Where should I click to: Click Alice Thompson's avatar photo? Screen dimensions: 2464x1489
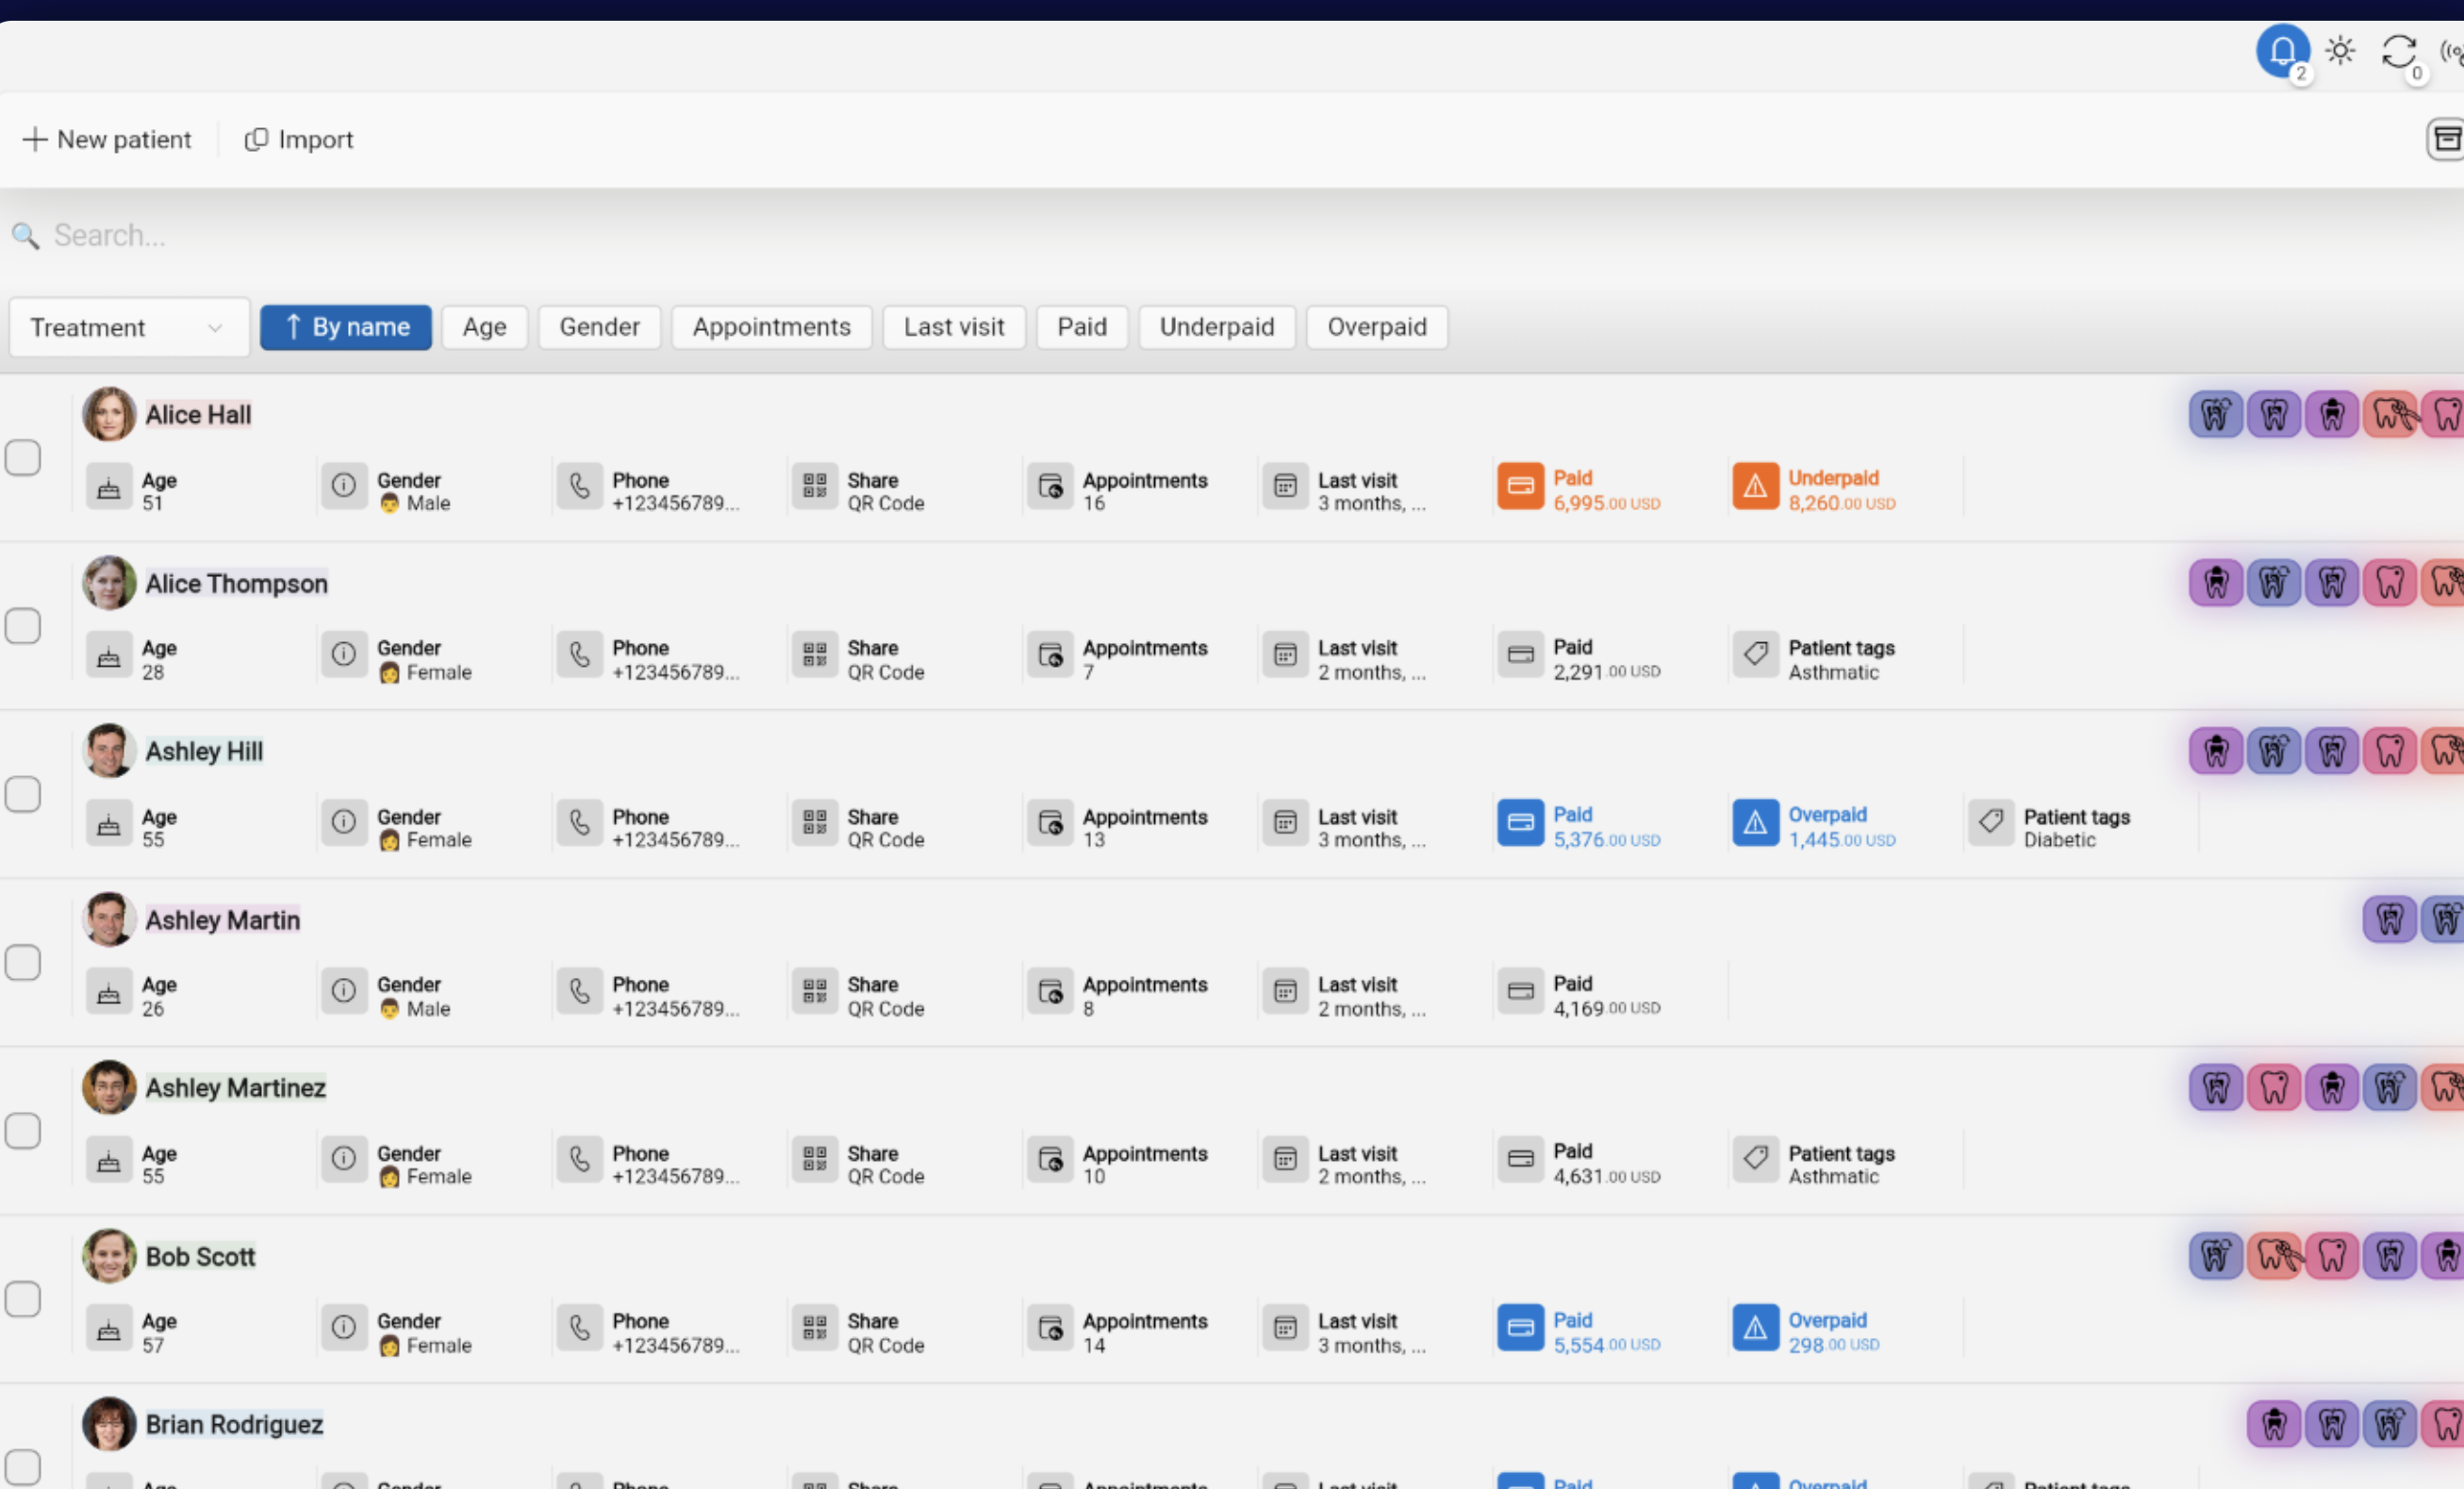click(x=109, y=582)
